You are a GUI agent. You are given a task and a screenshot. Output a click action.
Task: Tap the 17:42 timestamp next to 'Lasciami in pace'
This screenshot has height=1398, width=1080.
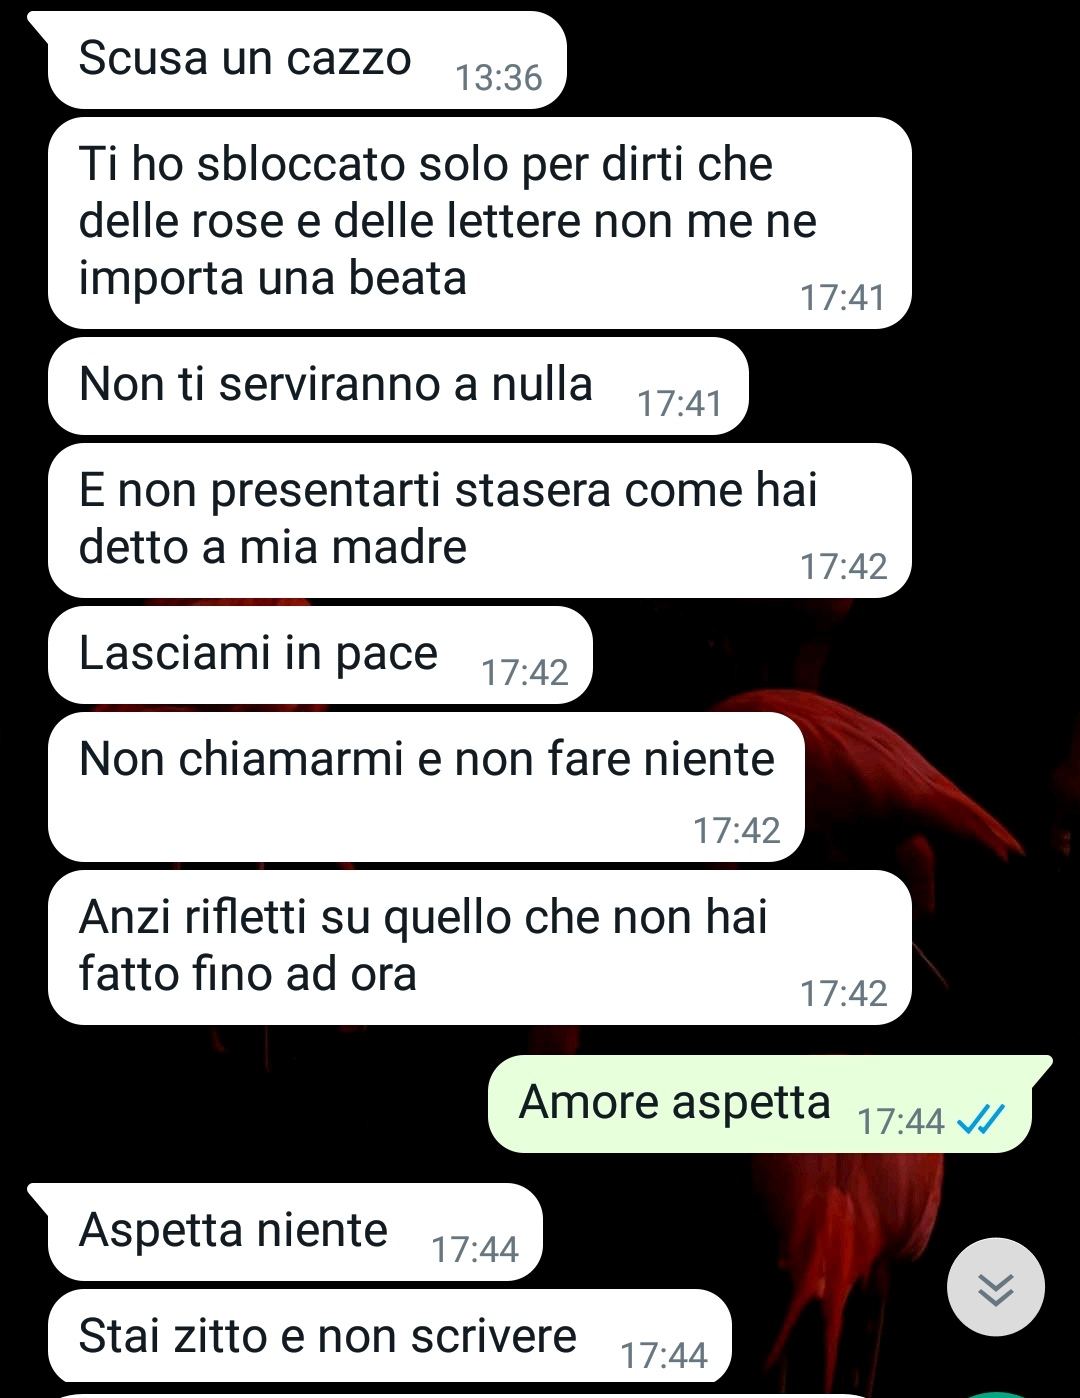[524, 673]
